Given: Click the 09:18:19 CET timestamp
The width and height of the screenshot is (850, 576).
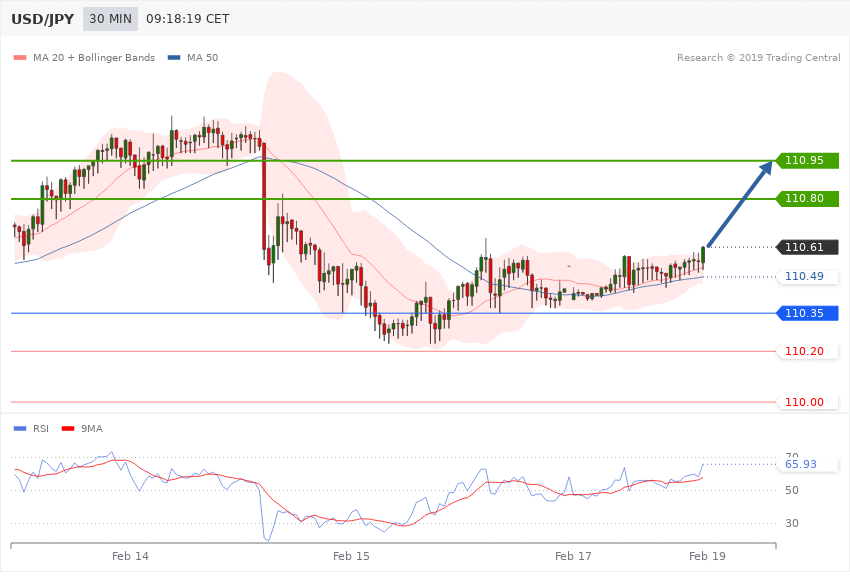Looking at the screenshot, I should 188,19.
